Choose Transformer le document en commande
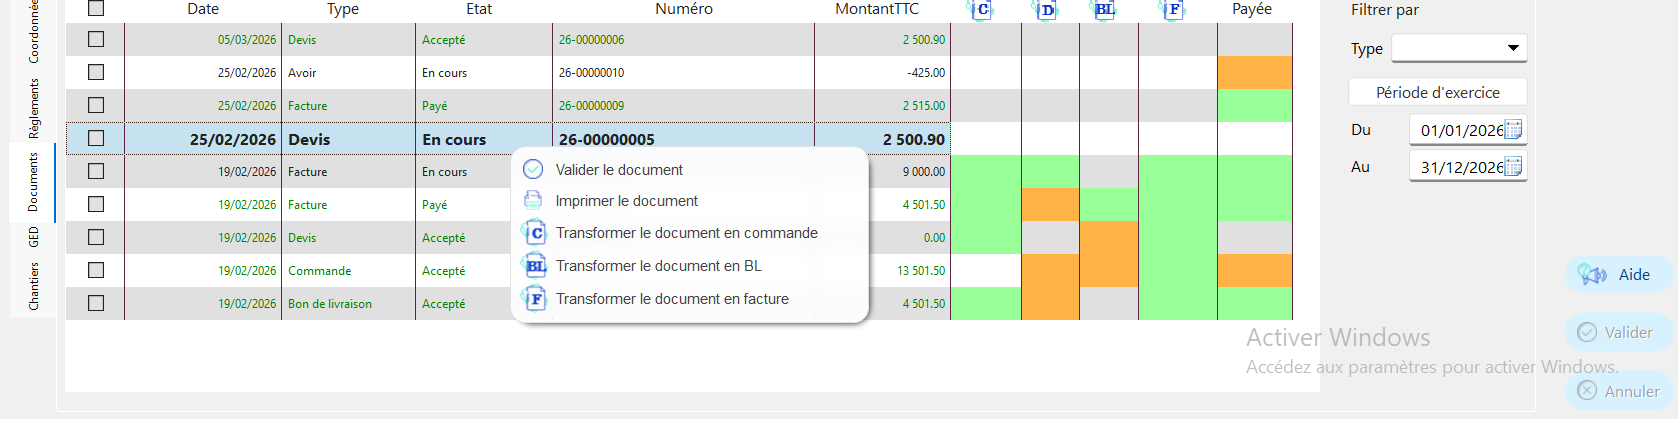 click(x=690, y=233)
